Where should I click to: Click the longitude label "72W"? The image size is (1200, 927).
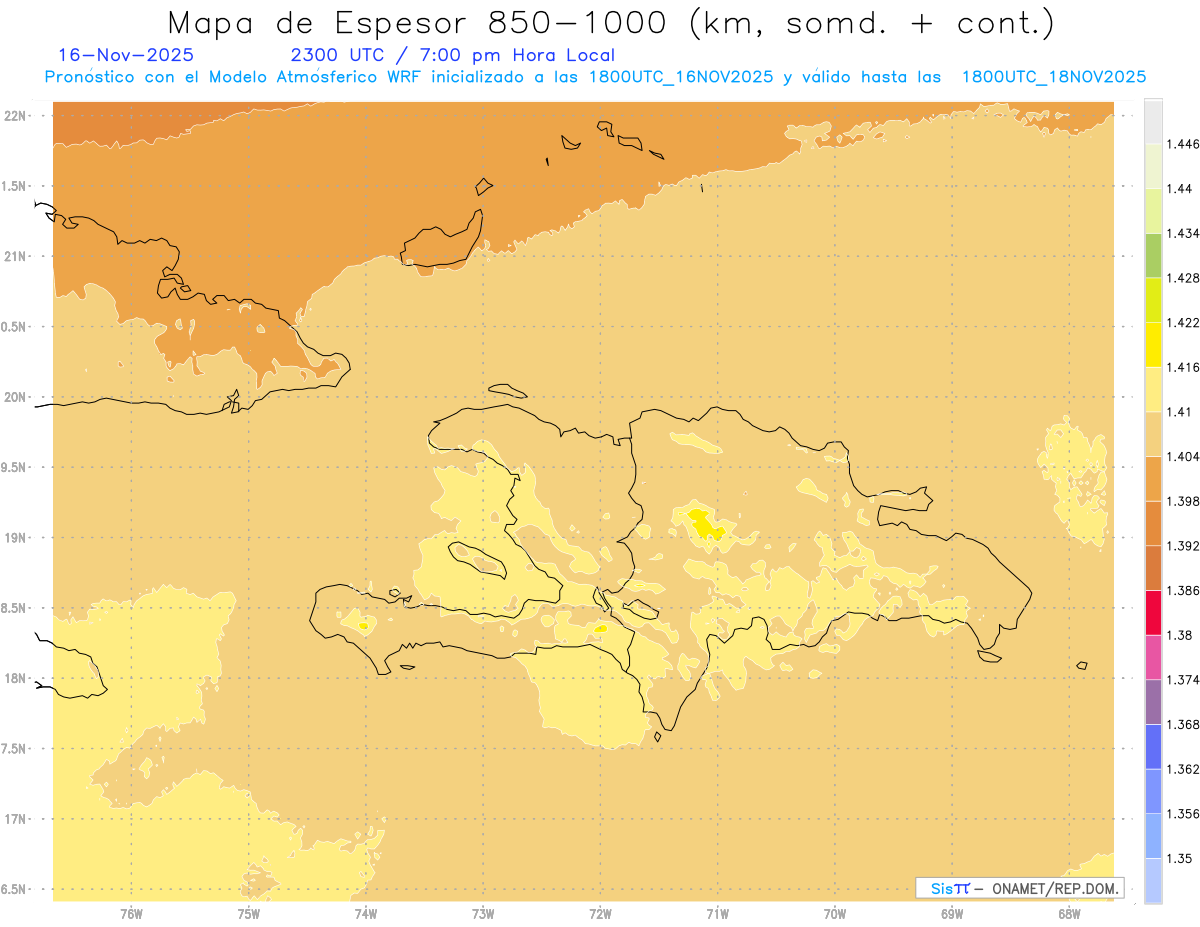(600, 914)
